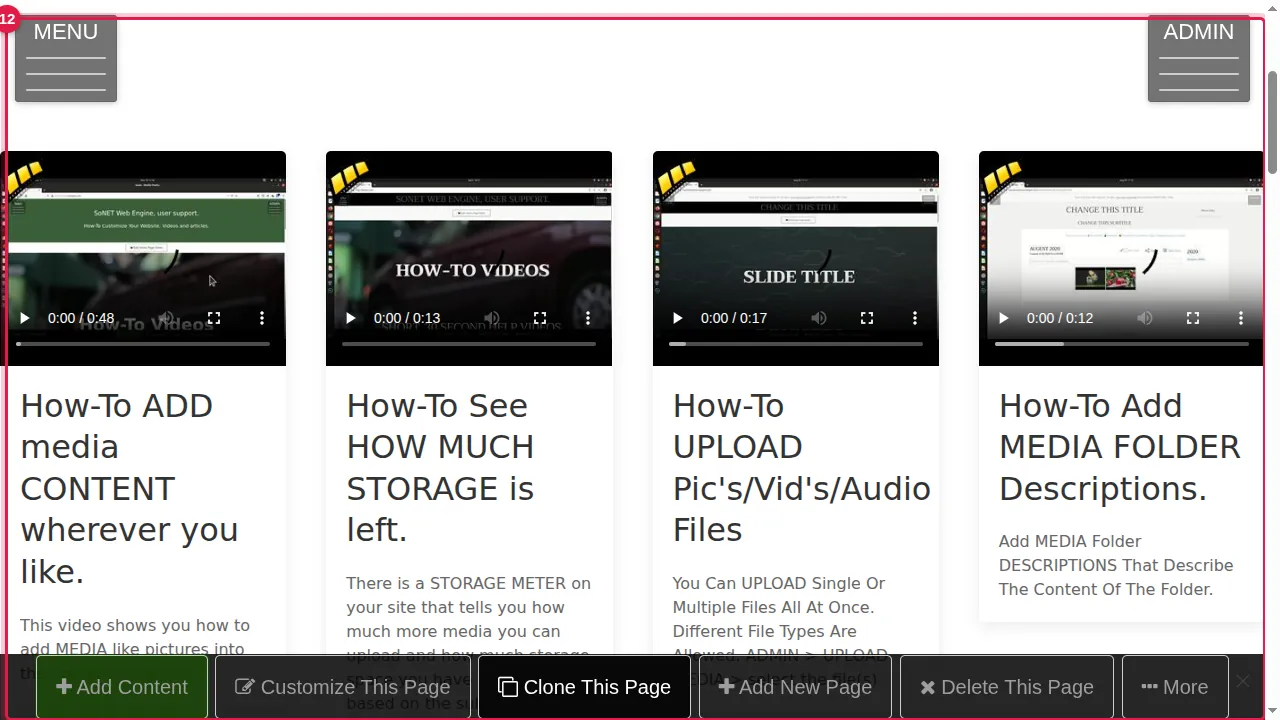Image resolution: width=1280 pixels, height=720 pixels.
Task: Select the 'How-To ADD media CONTENT wherever you like.' heading
Action: point(129,488)
